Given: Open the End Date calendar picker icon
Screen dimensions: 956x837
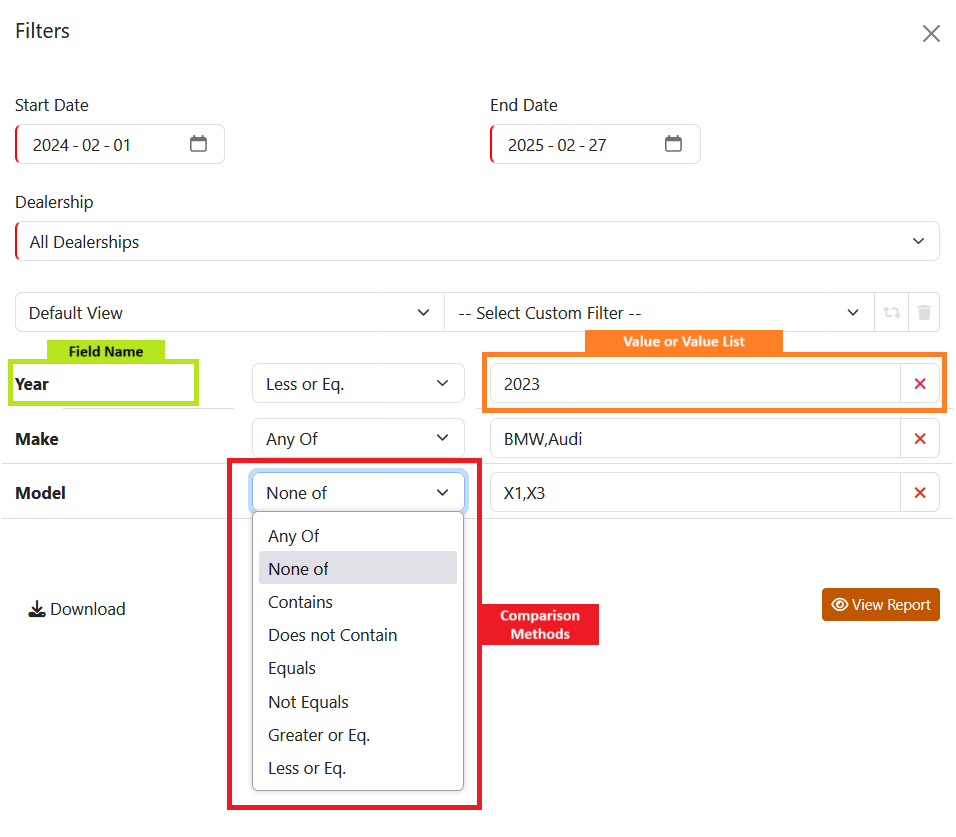Looking at the screenshot, I should 673,144.
